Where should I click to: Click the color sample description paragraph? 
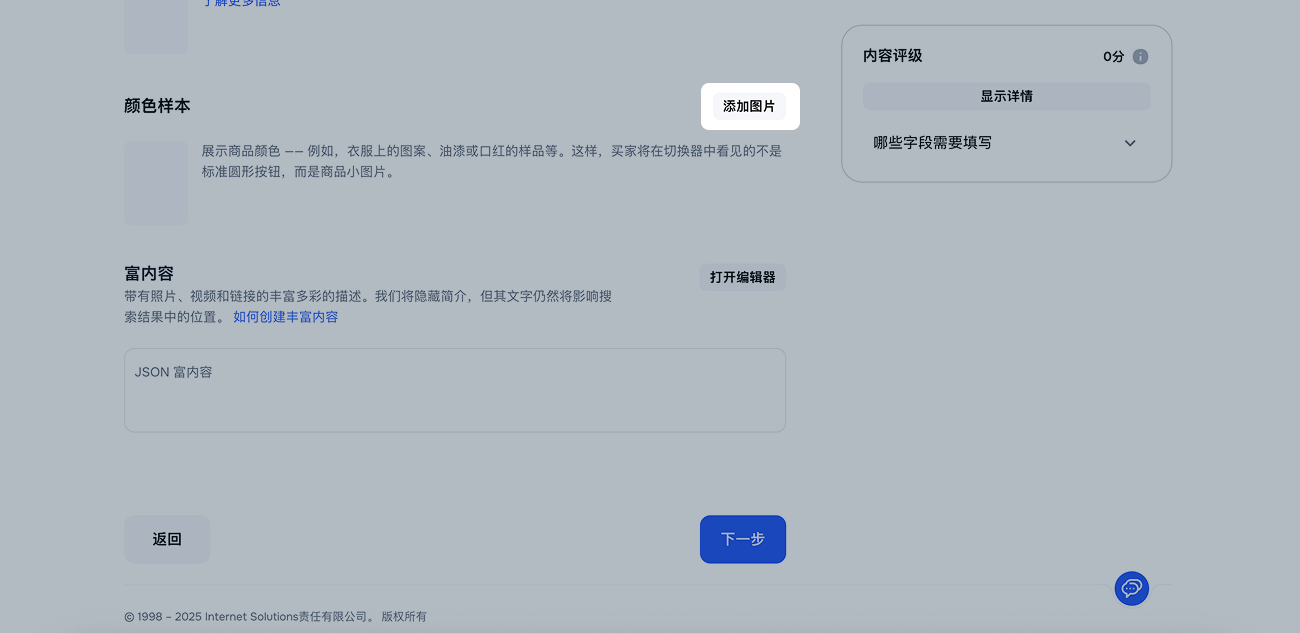(x=491, y=161)
